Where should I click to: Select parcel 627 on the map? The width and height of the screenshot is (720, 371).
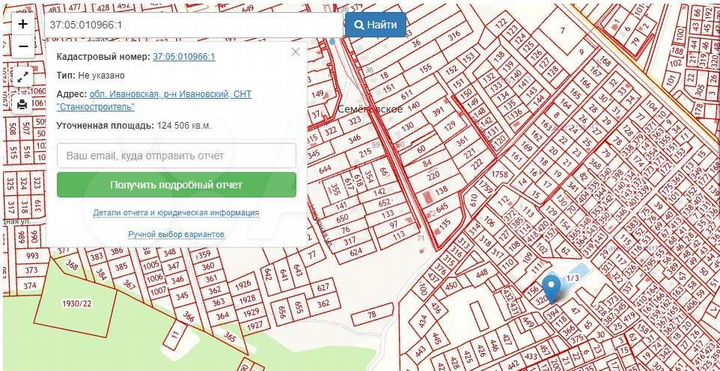[x=324, y=287]
